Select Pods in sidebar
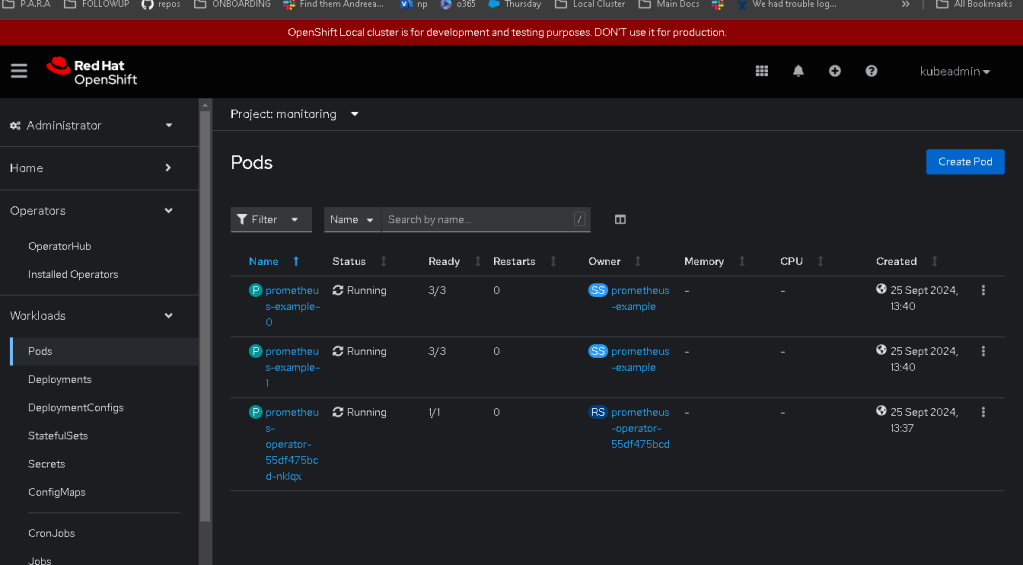 tap(104, 351)
